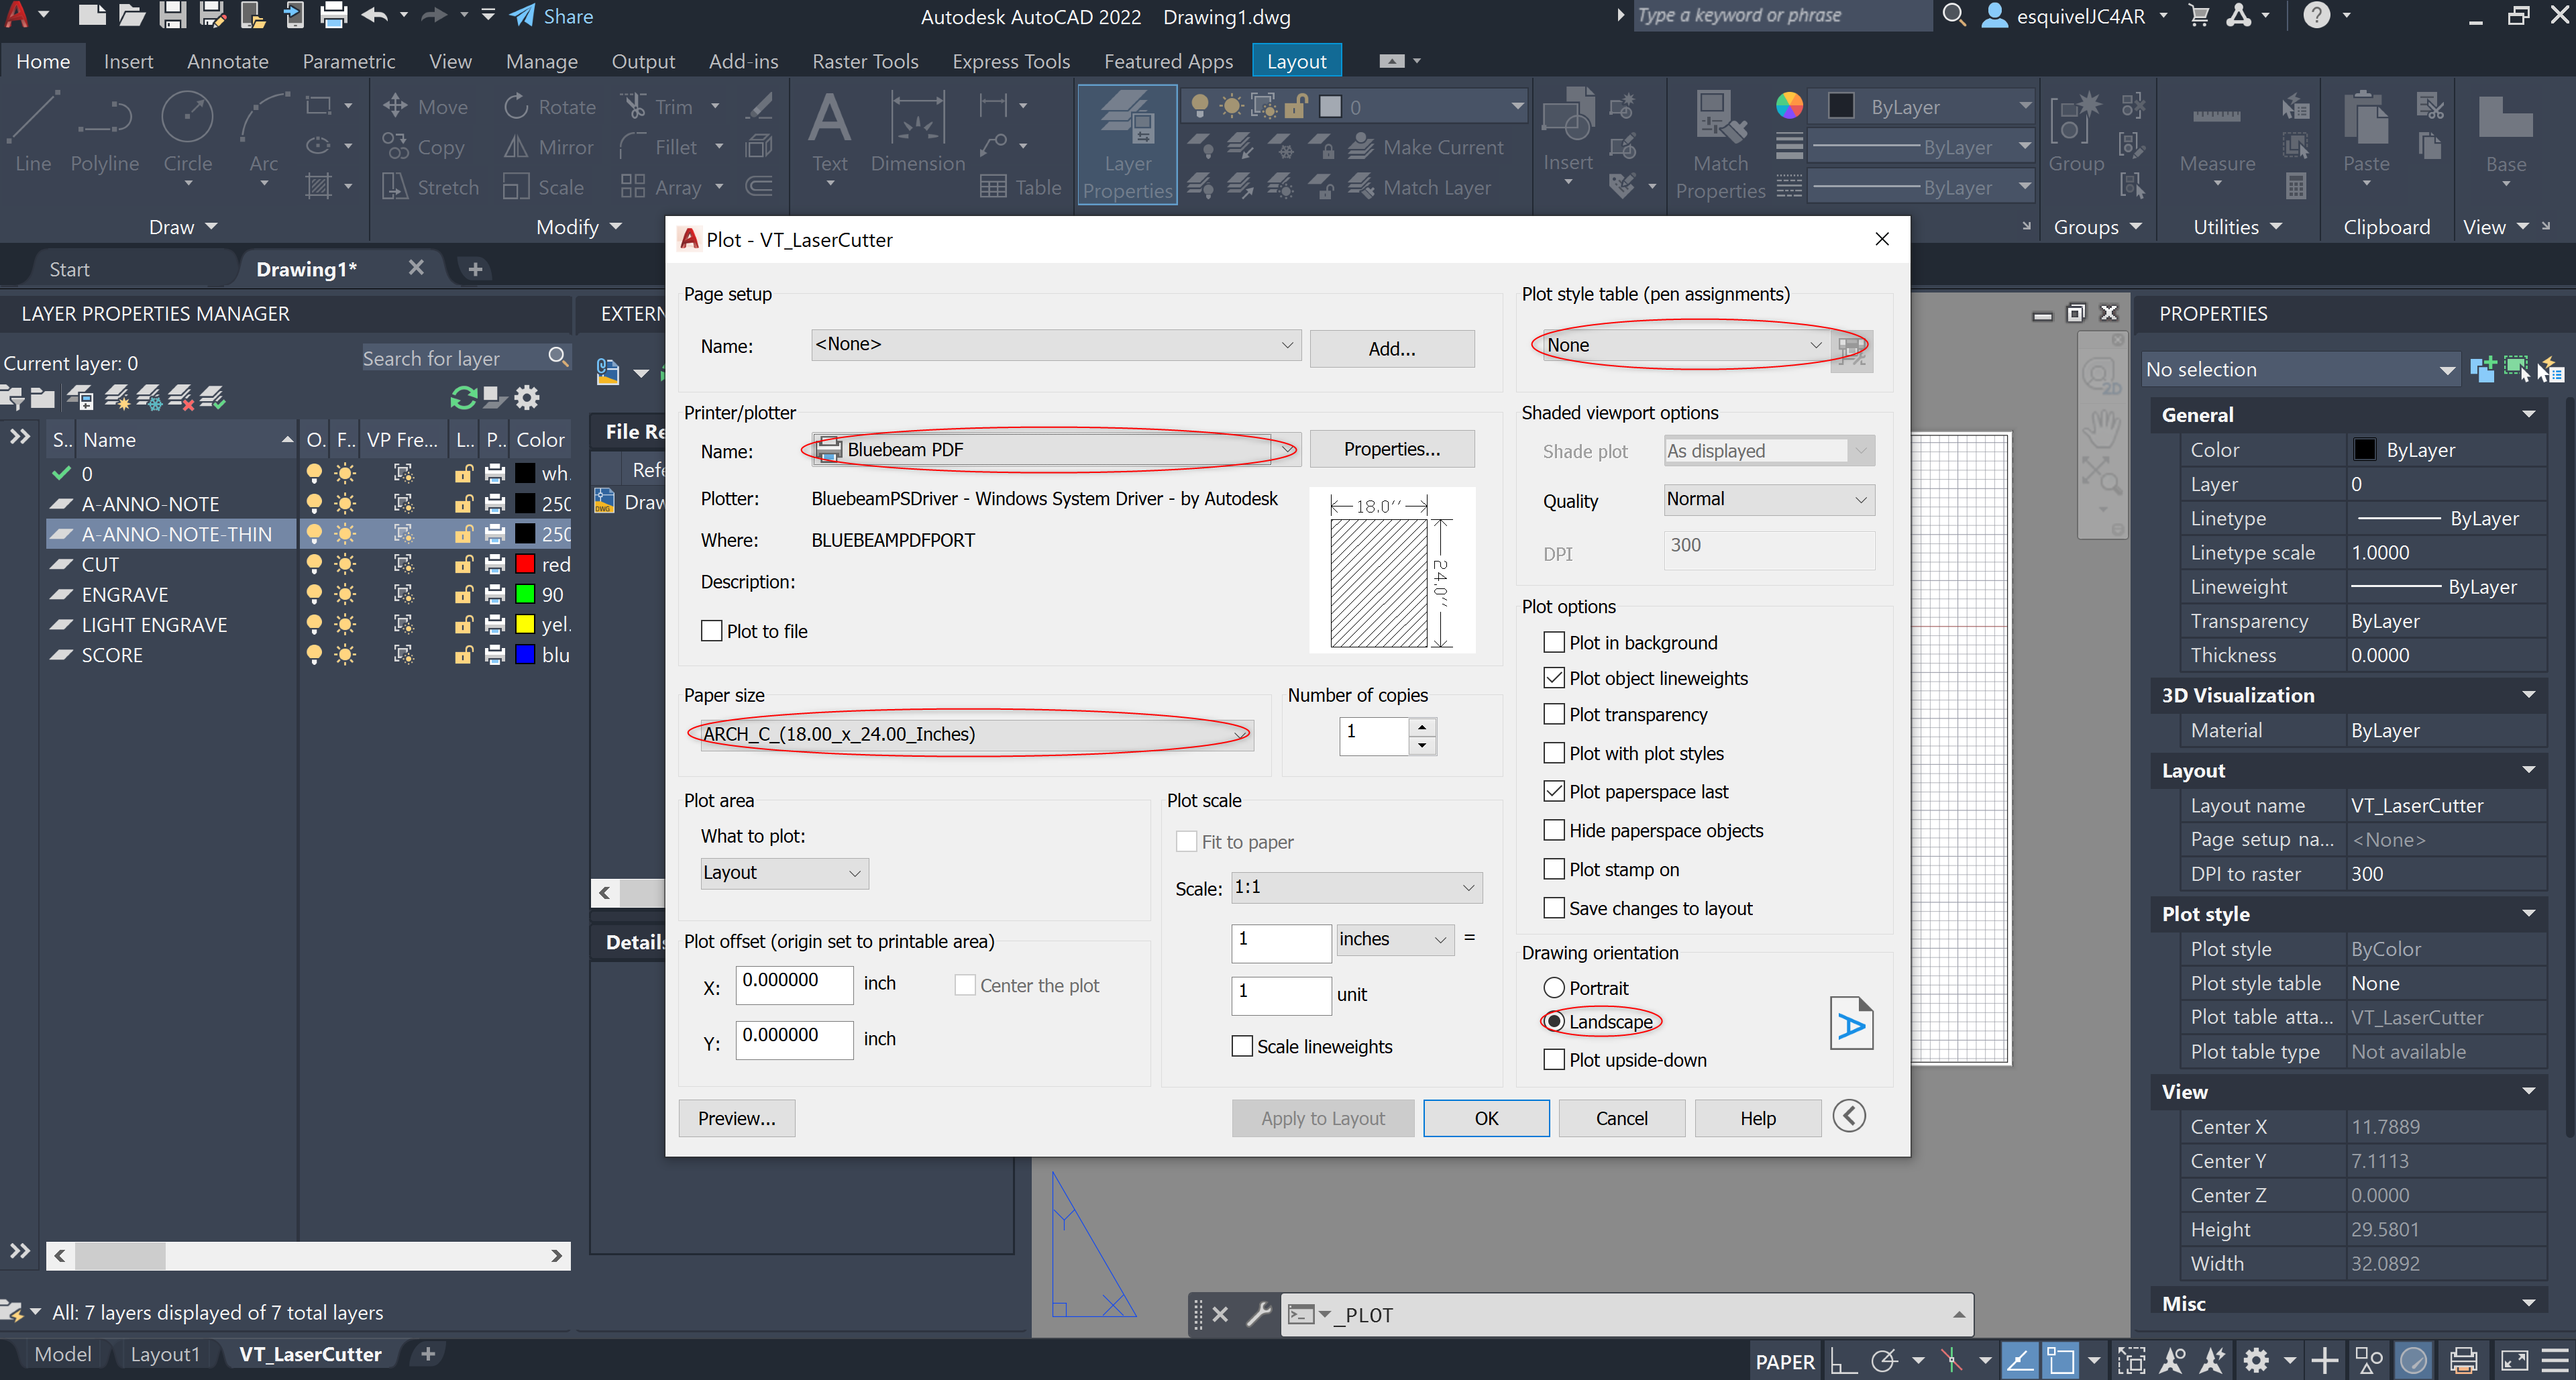Select the Portrait orientation radio button
Viewport: 2576px width, 1380px height.
point(1553,988)
